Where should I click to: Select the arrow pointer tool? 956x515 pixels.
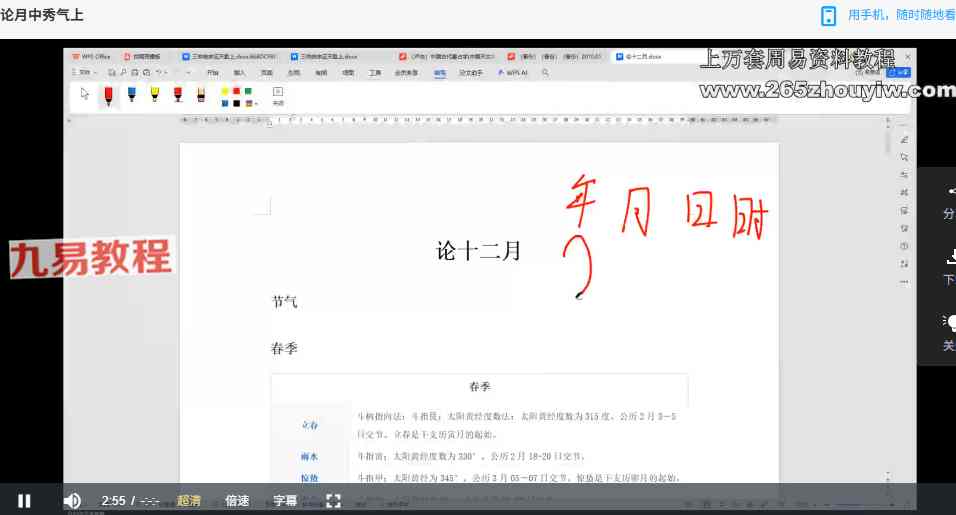pos(85,95)
